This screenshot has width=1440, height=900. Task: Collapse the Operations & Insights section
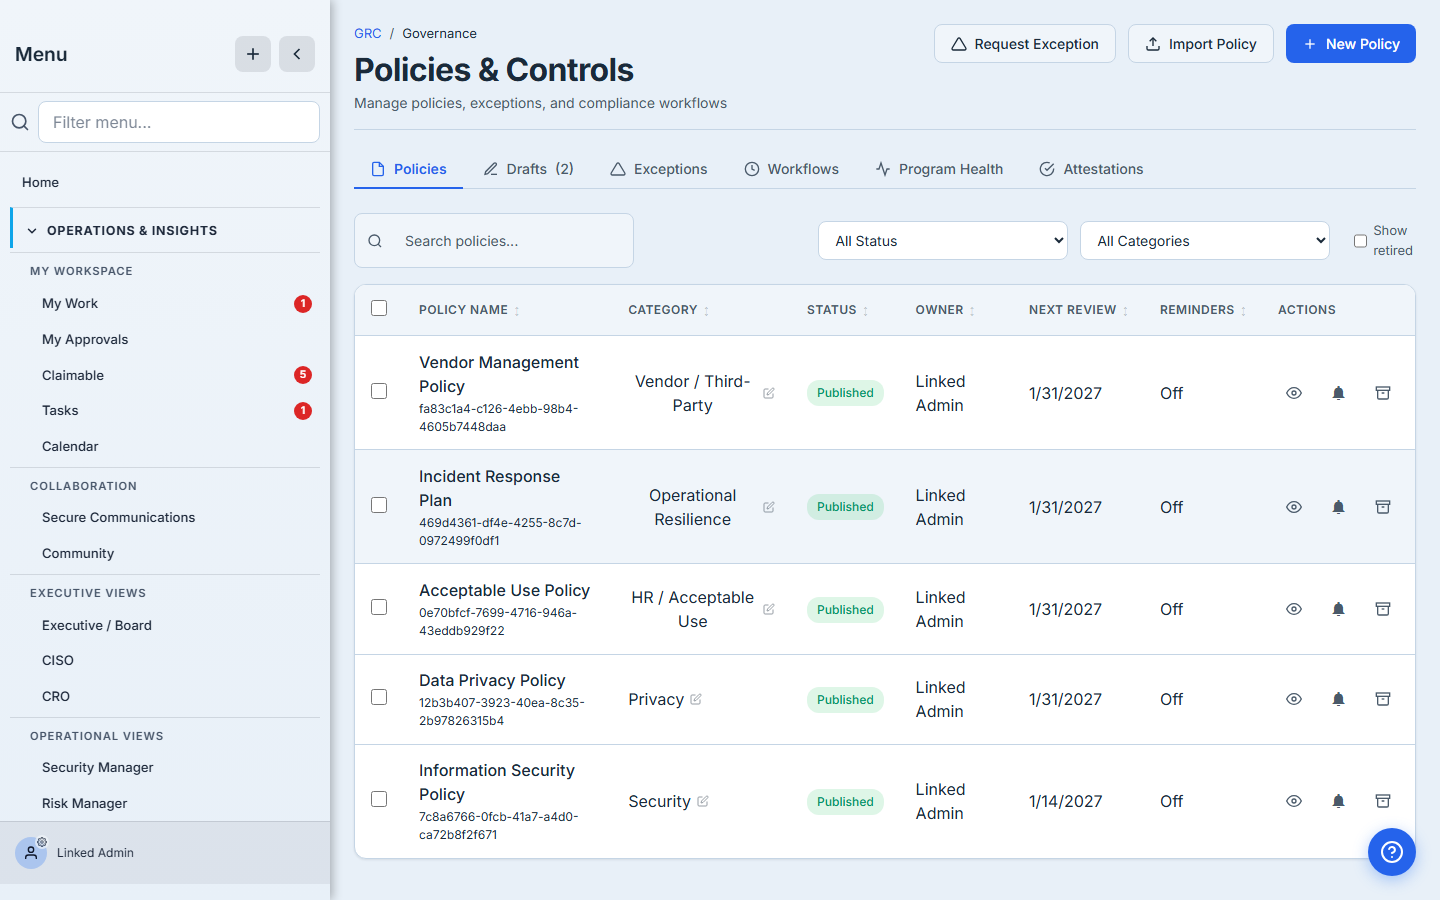(166, 230)
